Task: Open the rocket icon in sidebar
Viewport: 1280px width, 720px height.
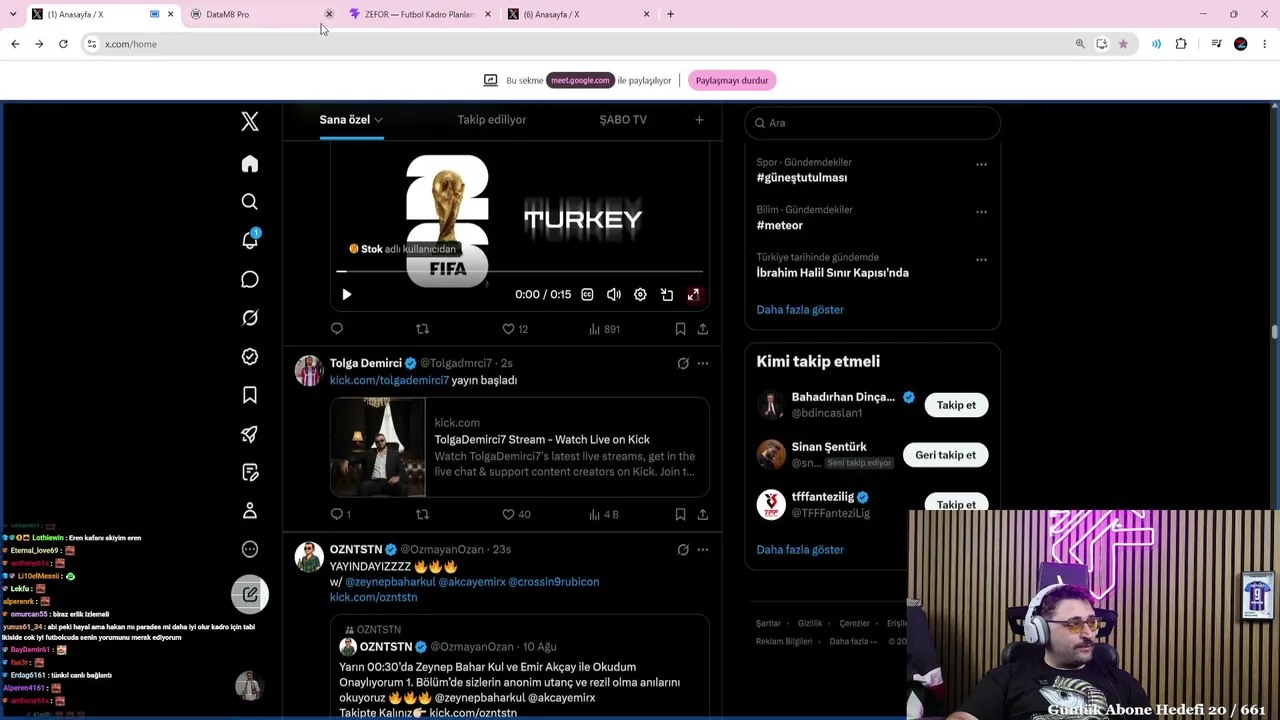Action: pyautogui.click(x=250, y=434)
